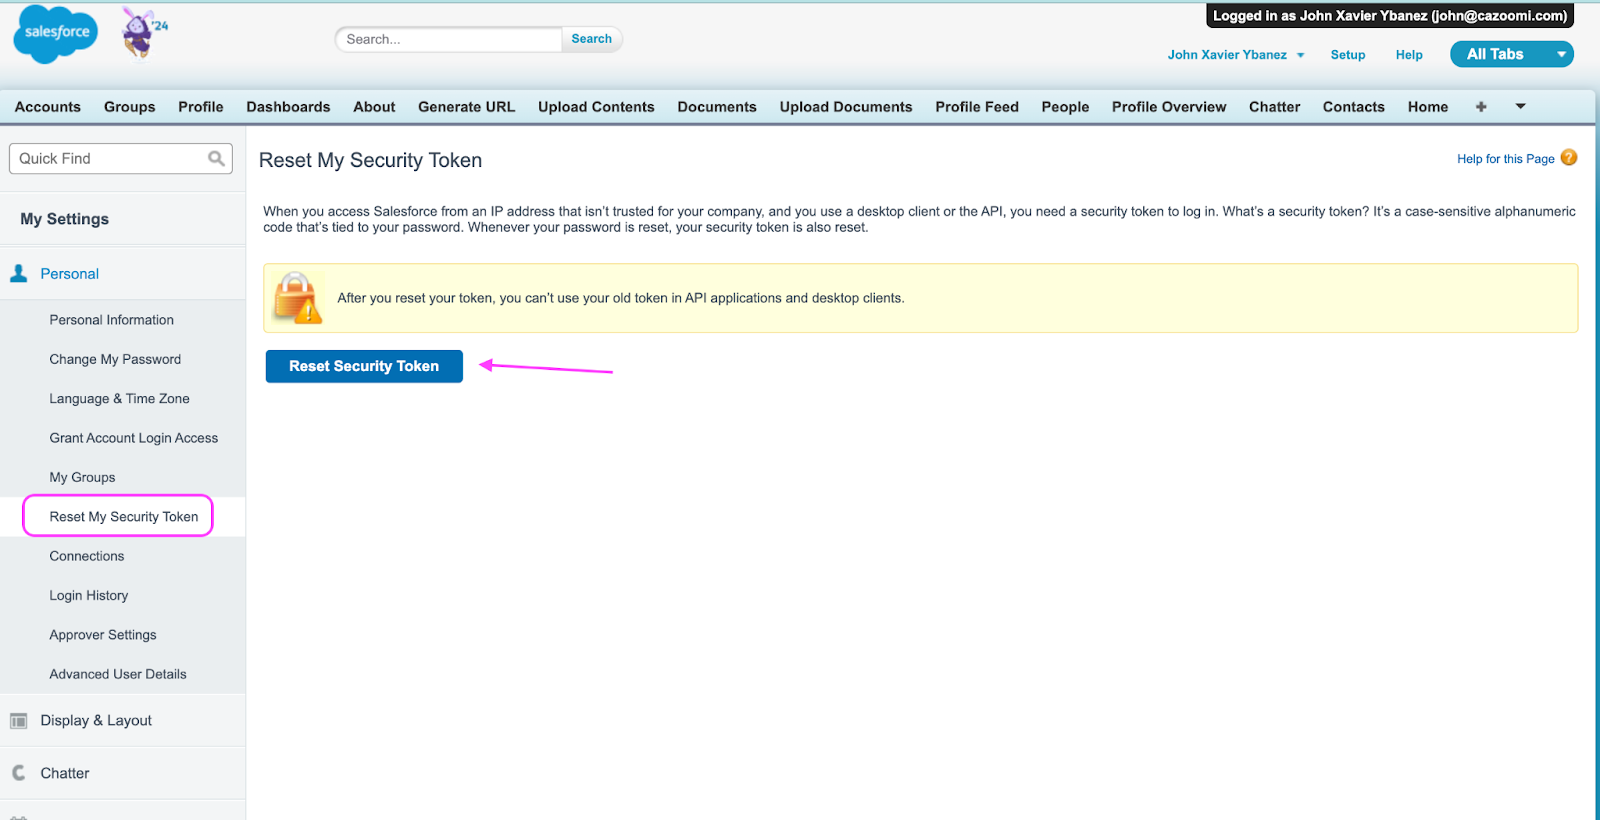
Task: Open Language & Time Zone settings
Action: (119, 398)
